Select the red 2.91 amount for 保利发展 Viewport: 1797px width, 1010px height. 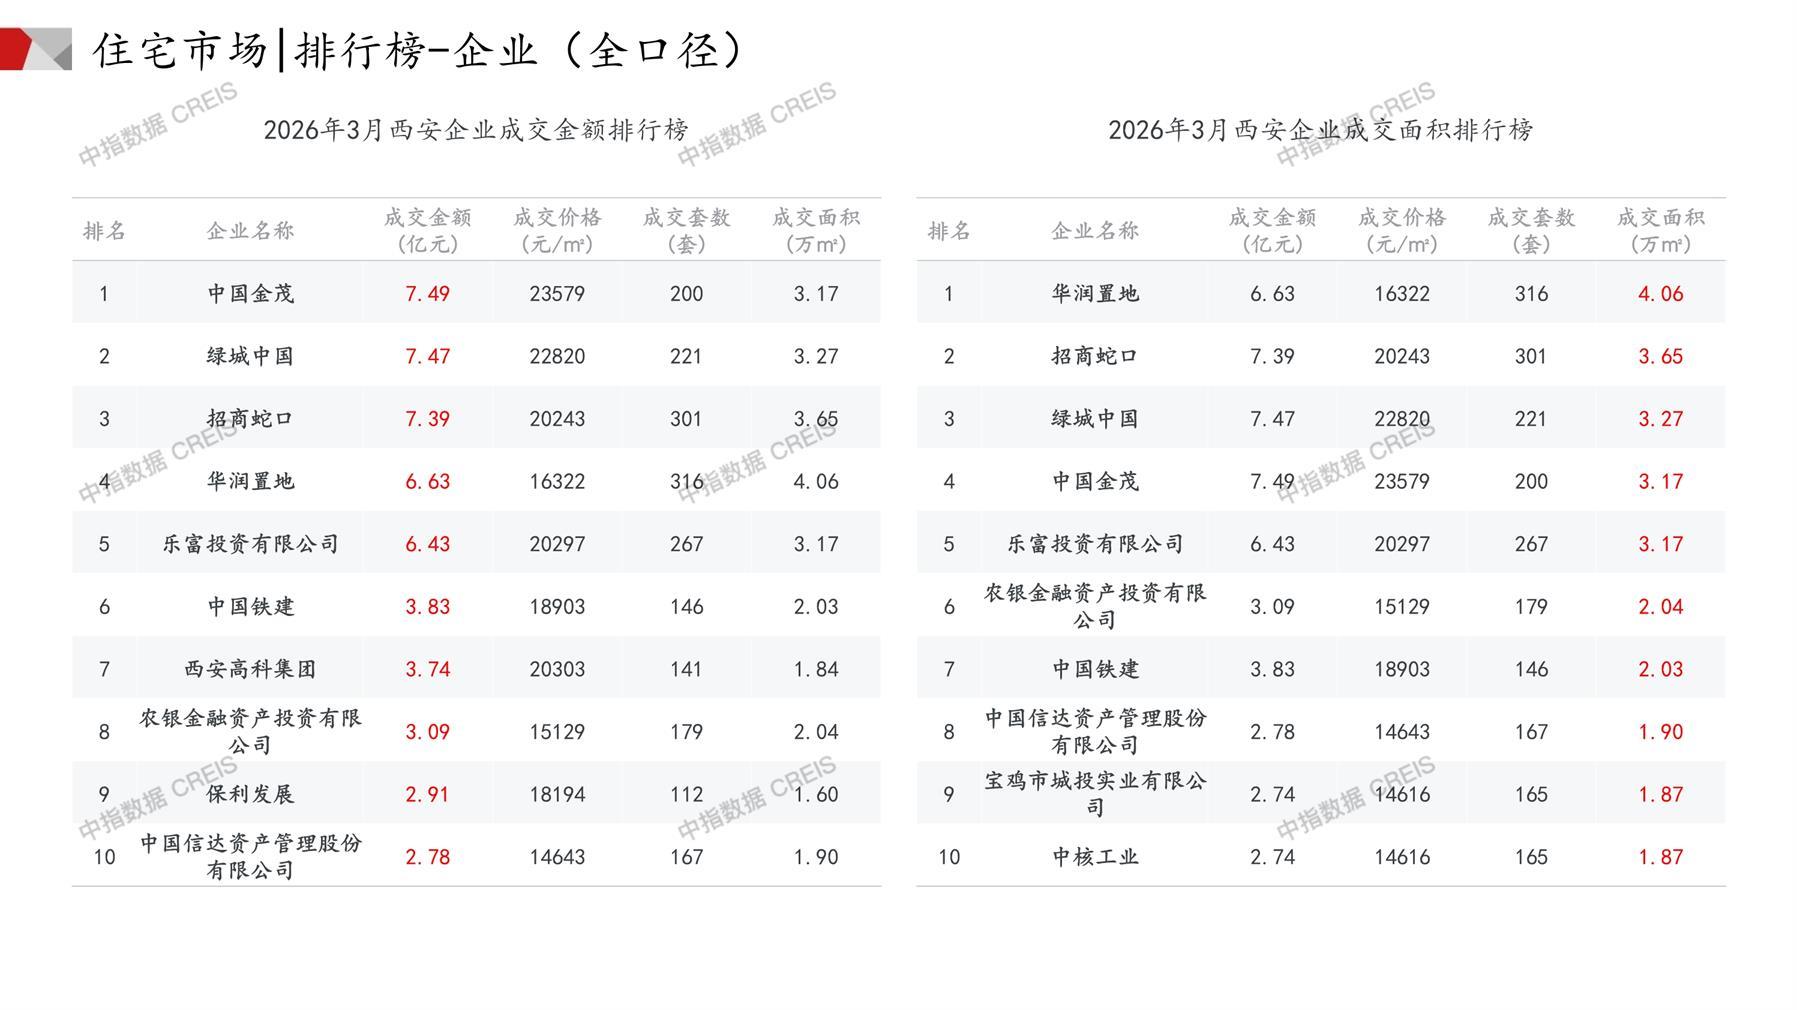coord(427,794)
